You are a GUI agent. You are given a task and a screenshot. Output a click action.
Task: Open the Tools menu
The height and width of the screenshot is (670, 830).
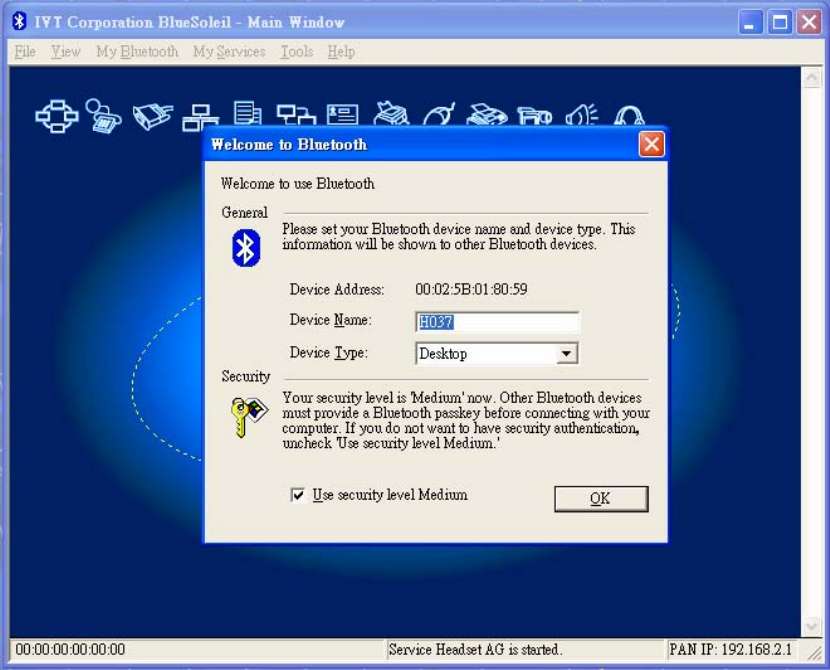[296, 51]
